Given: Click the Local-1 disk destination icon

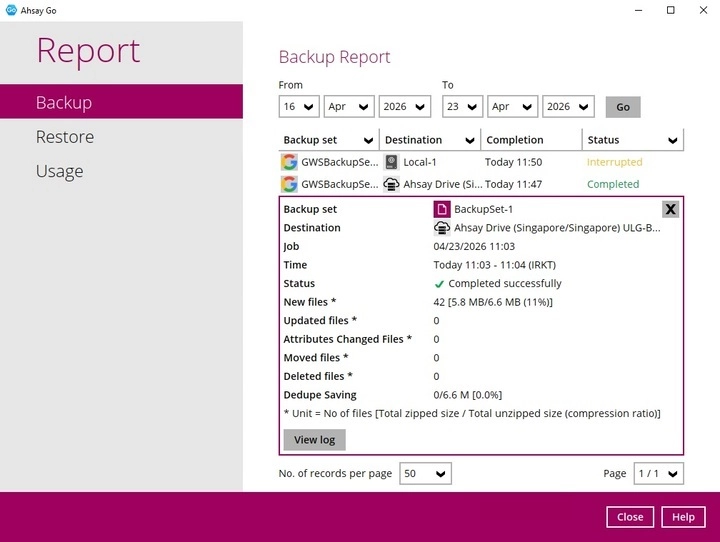Looking at the screenshot, I should tap(391, 162).
